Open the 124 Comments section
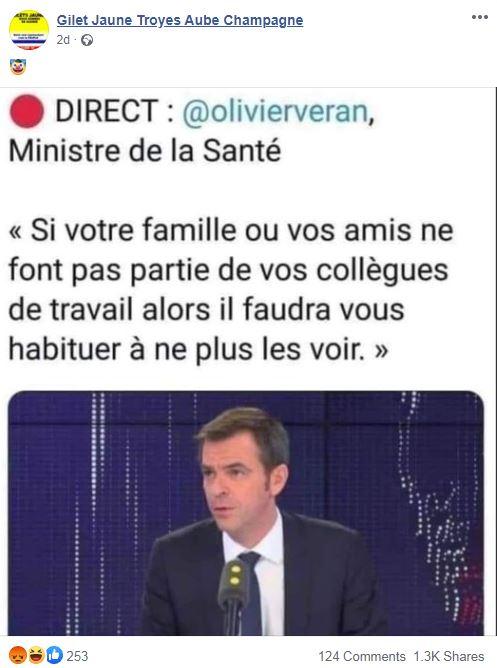 (x=362, y=656)
